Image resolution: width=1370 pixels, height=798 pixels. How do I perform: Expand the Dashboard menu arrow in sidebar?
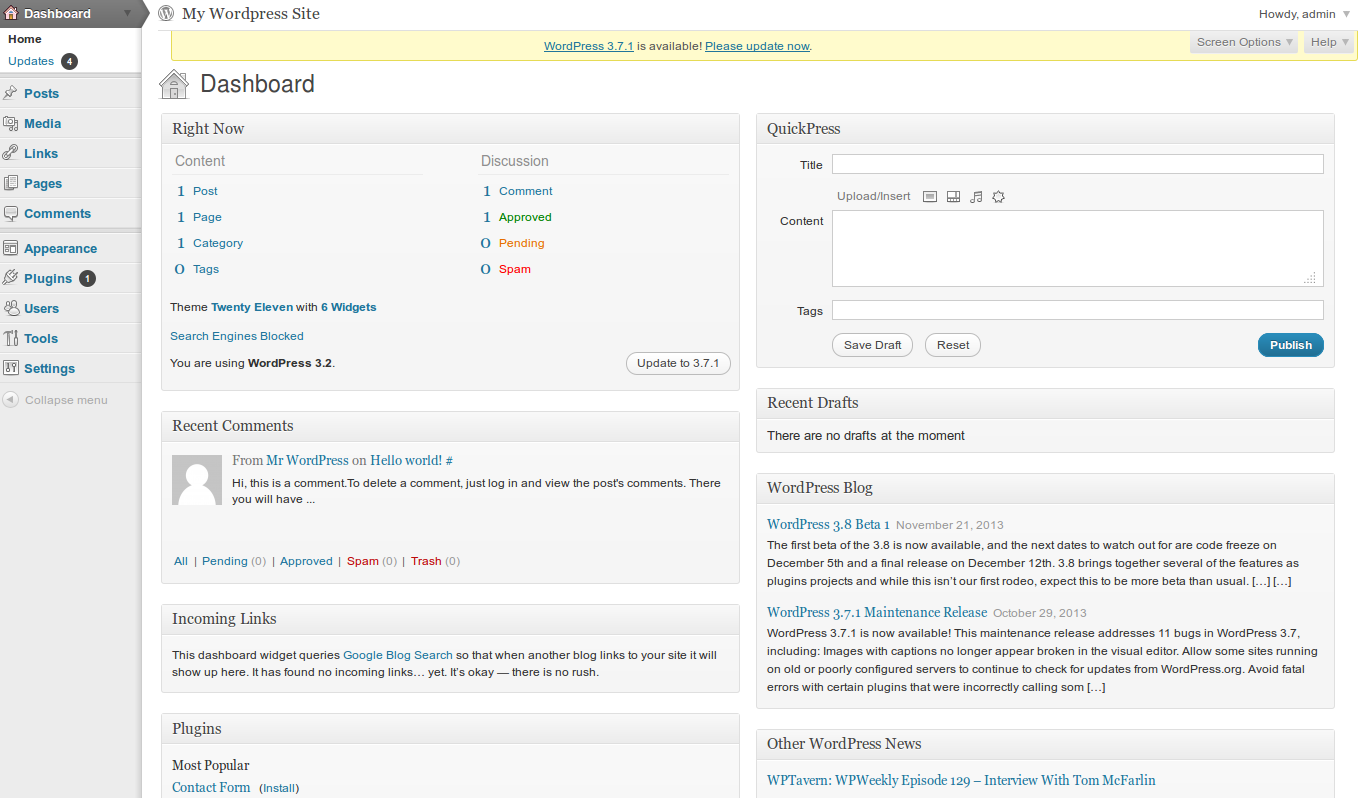[127, 14]
